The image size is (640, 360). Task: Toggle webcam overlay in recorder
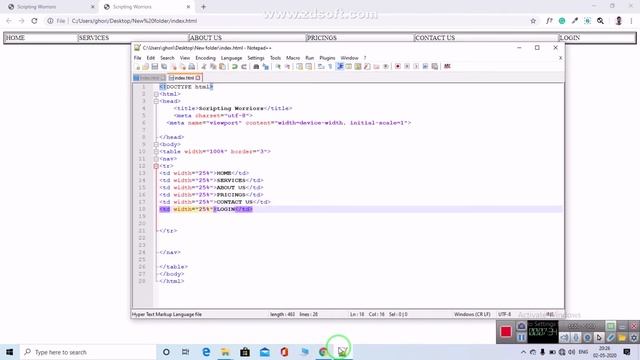click(587, 338)
